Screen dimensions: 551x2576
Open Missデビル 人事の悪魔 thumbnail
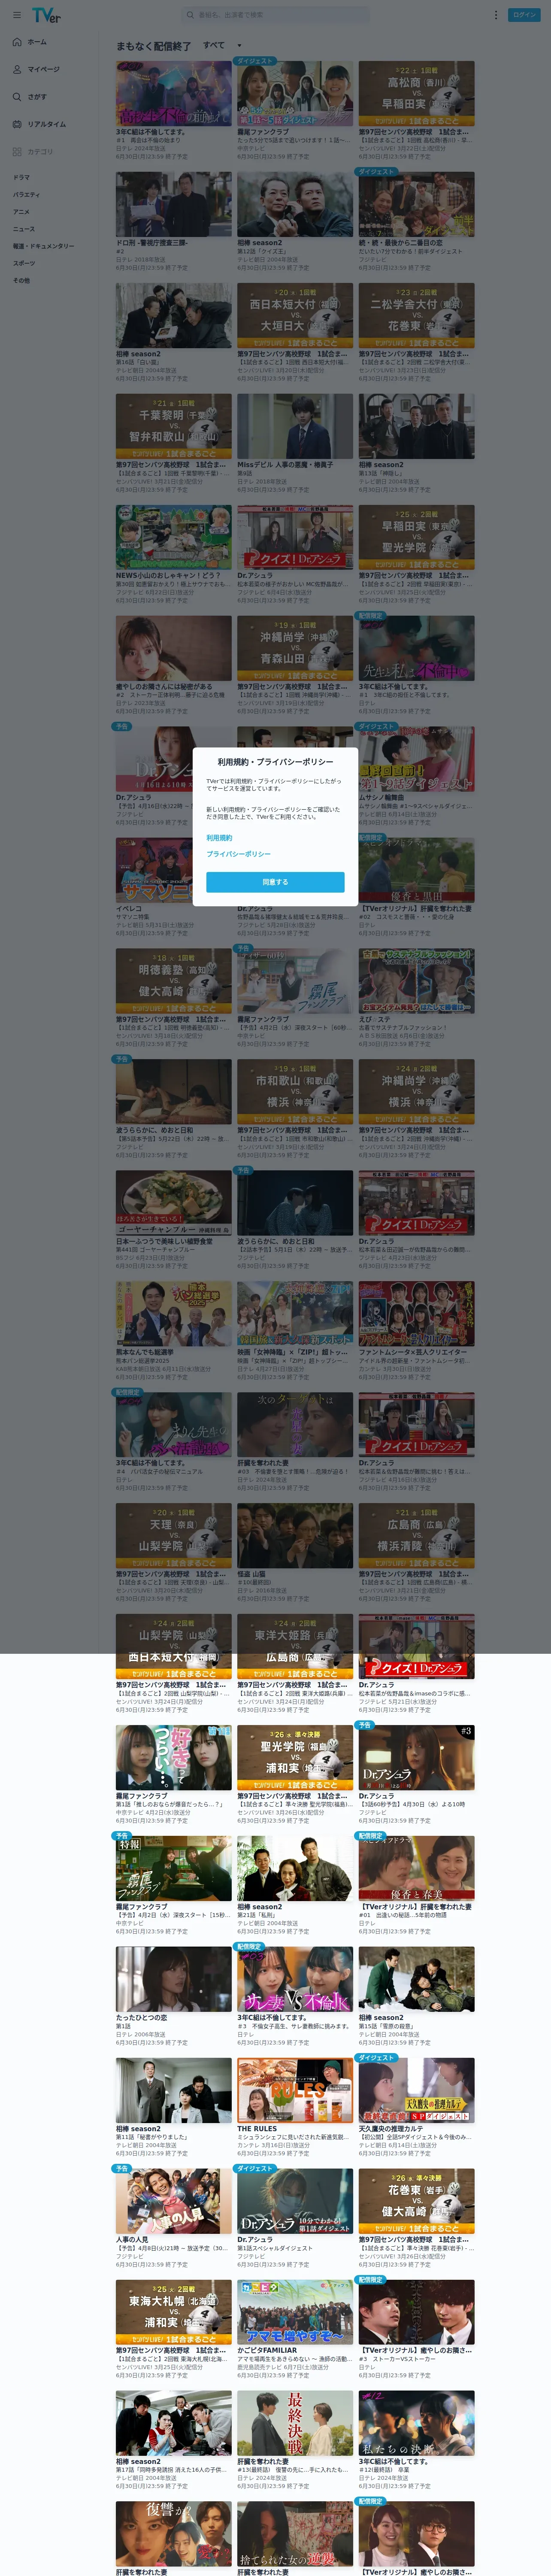tap(295, 426)
